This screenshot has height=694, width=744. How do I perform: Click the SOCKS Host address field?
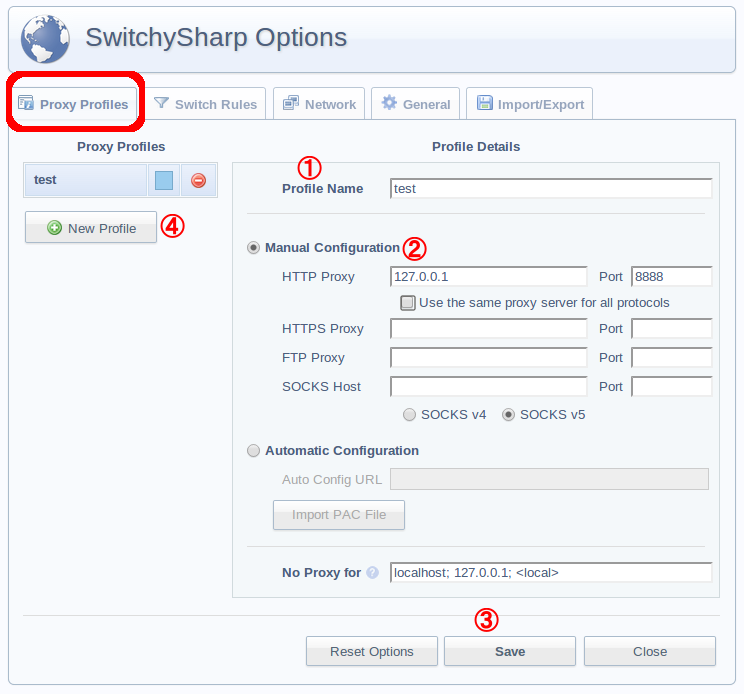(x=488, y=387)
